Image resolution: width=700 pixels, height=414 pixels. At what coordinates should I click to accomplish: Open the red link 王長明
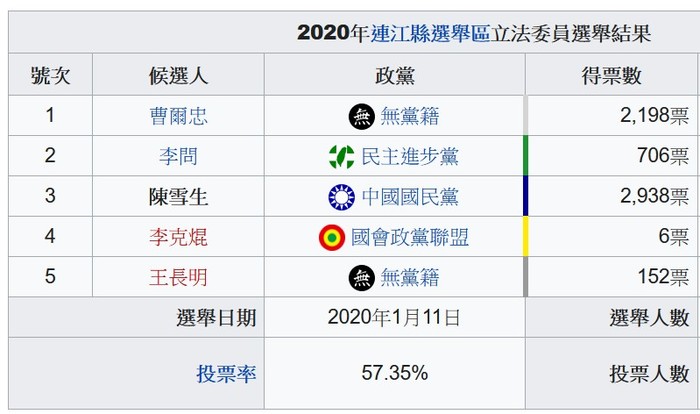(178, 277)
